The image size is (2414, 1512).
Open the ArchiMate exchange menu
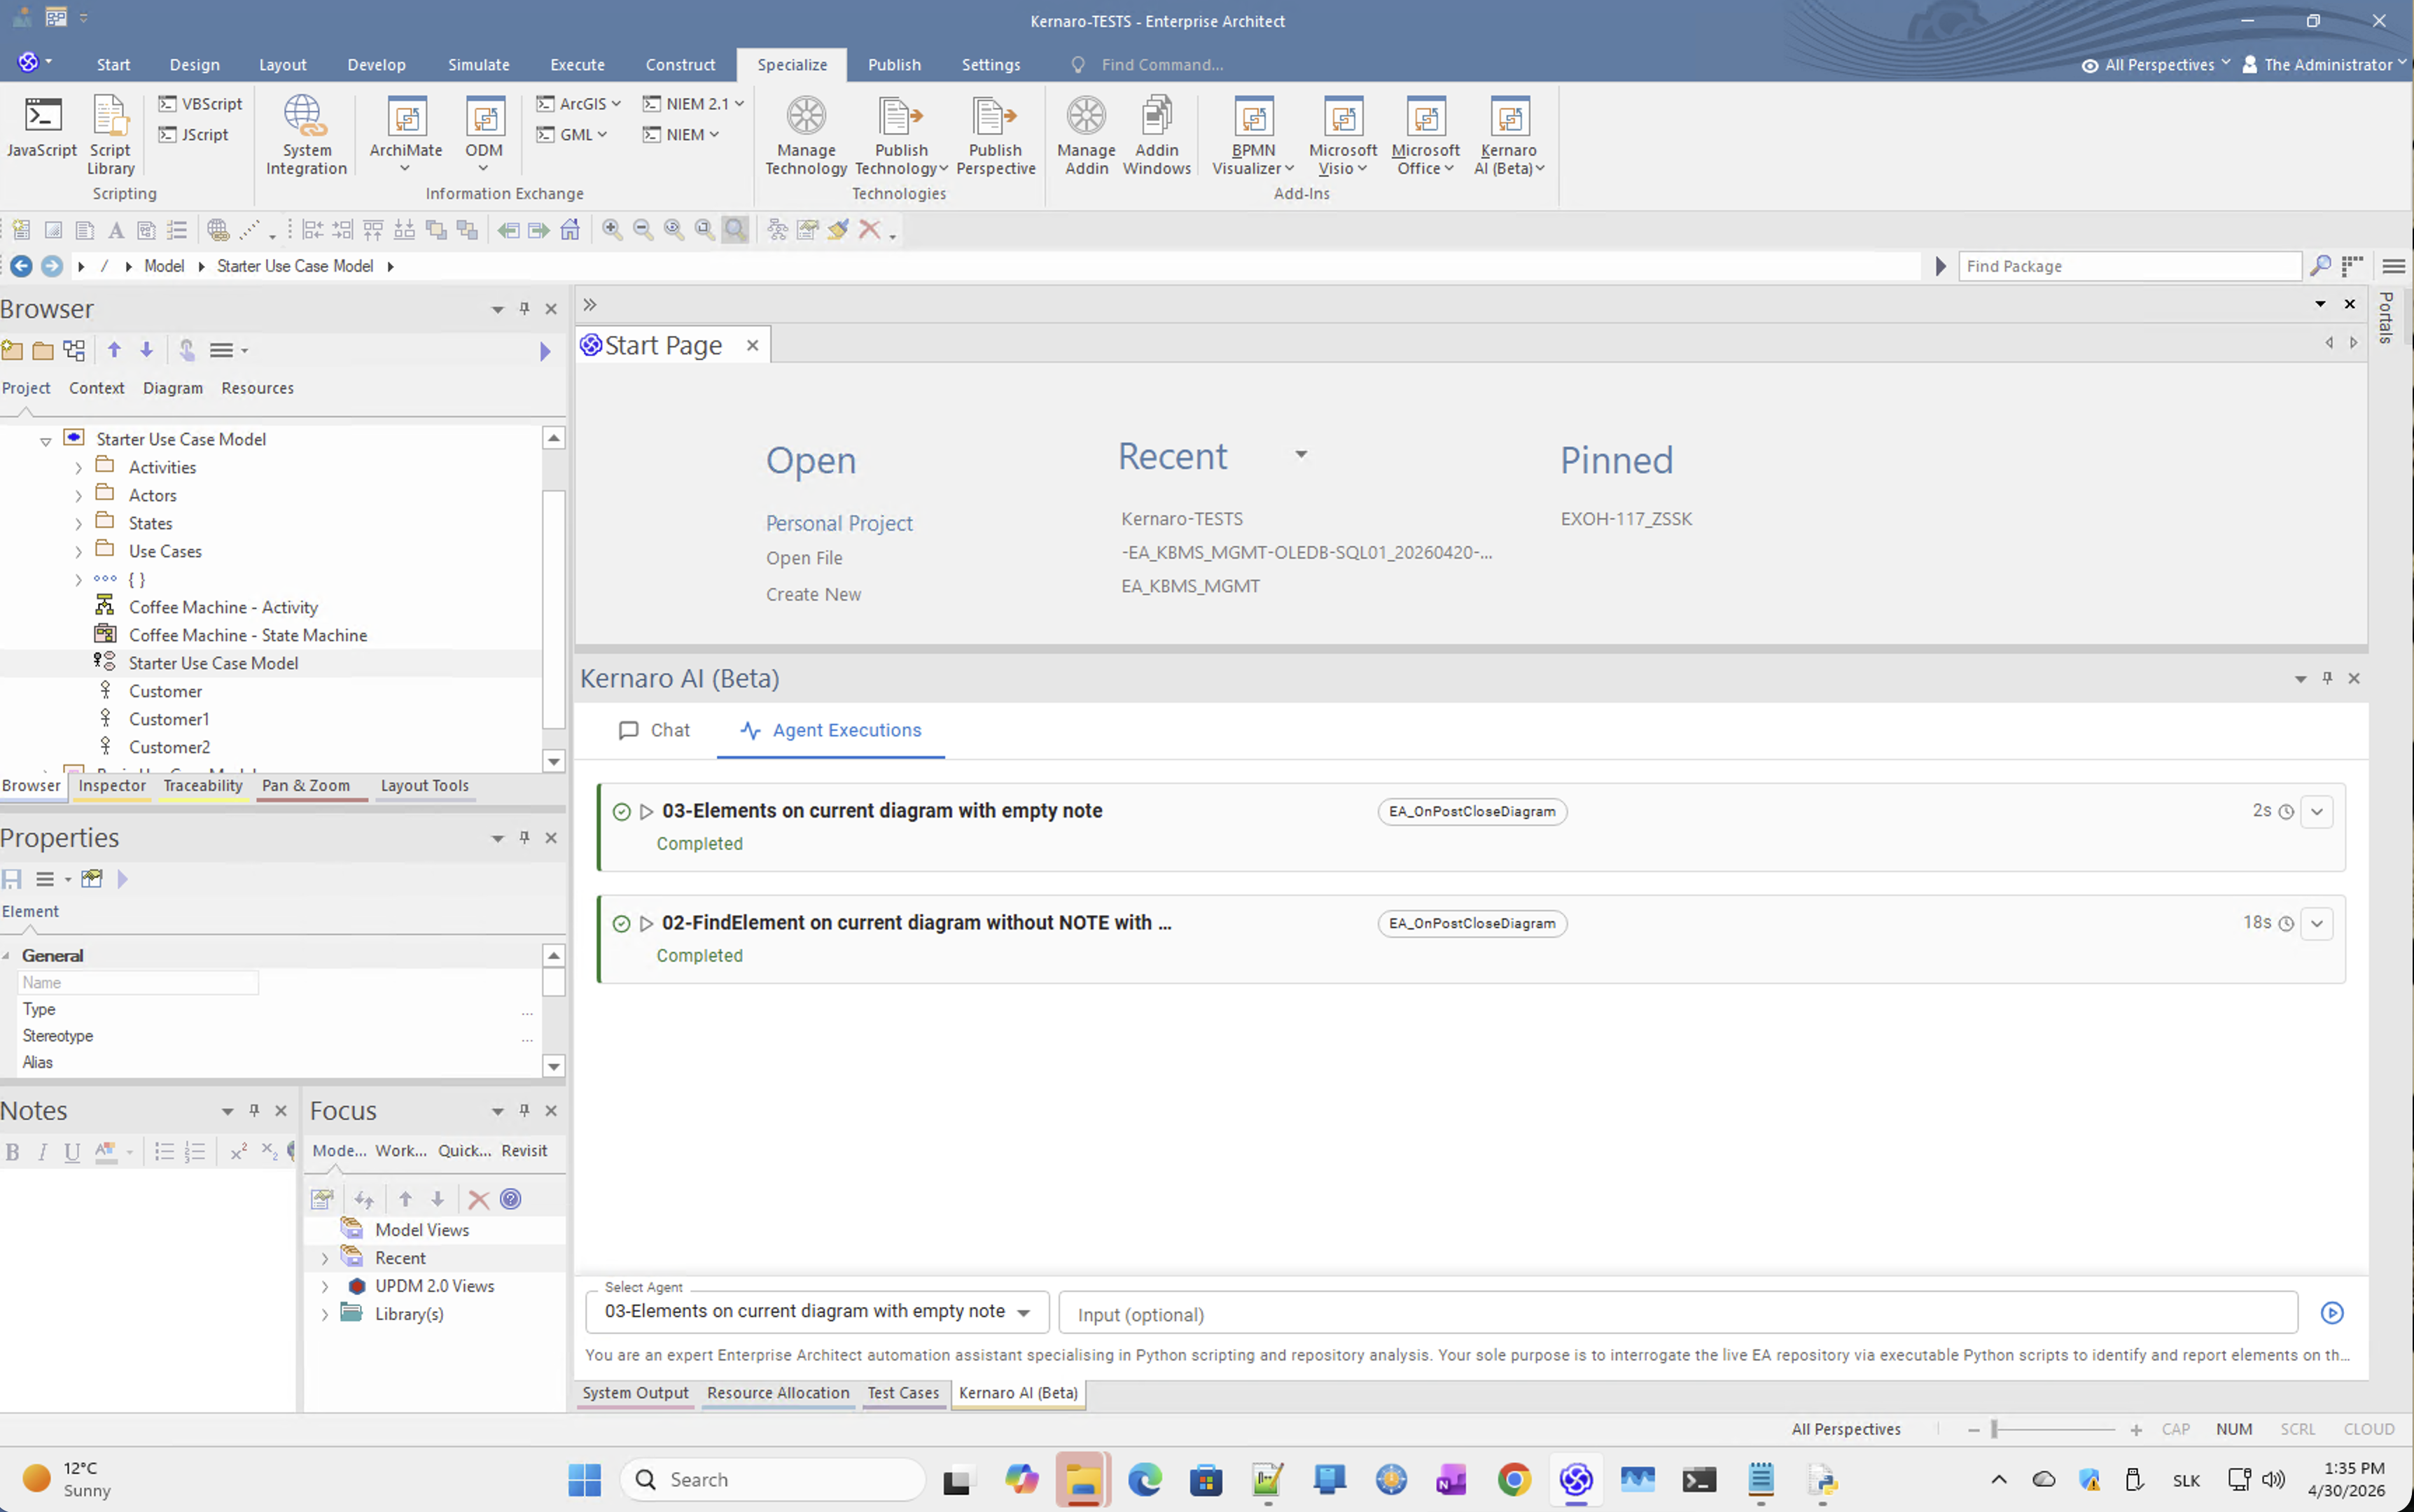coord(406,135)
